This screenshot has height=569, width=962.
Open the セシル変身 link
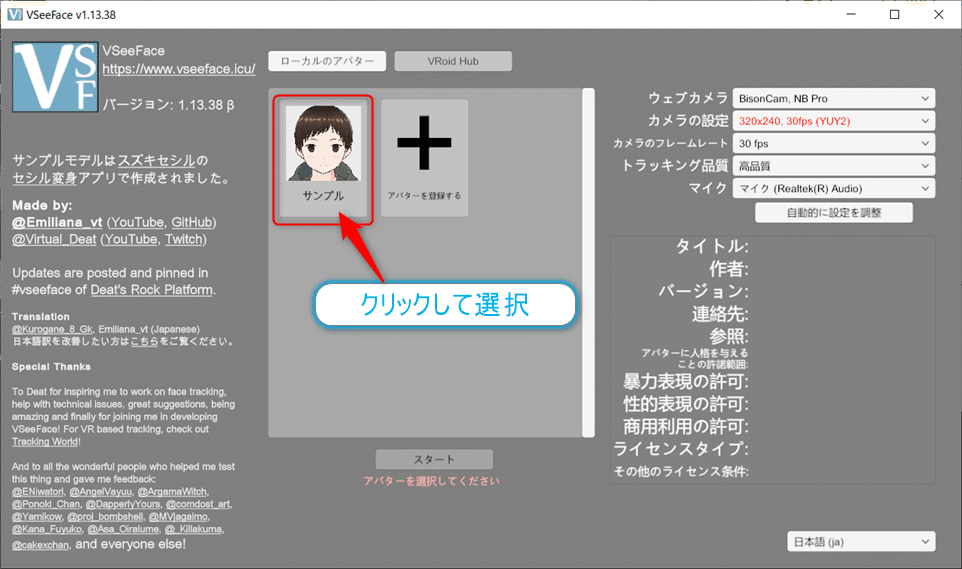(x=45, y=178)
